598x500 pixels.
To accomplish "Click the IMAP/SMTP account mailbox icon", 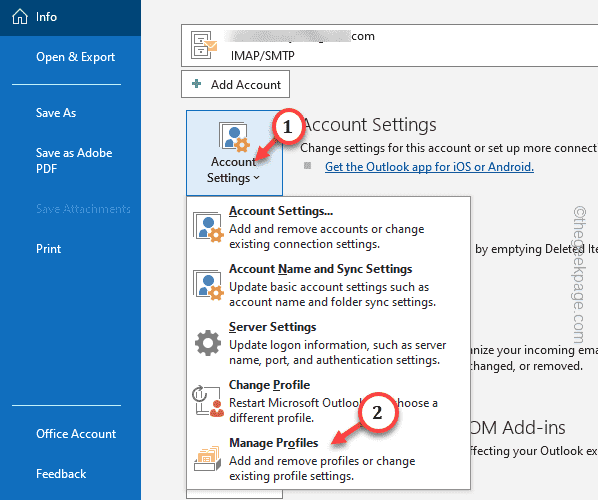I will [204, 45].
